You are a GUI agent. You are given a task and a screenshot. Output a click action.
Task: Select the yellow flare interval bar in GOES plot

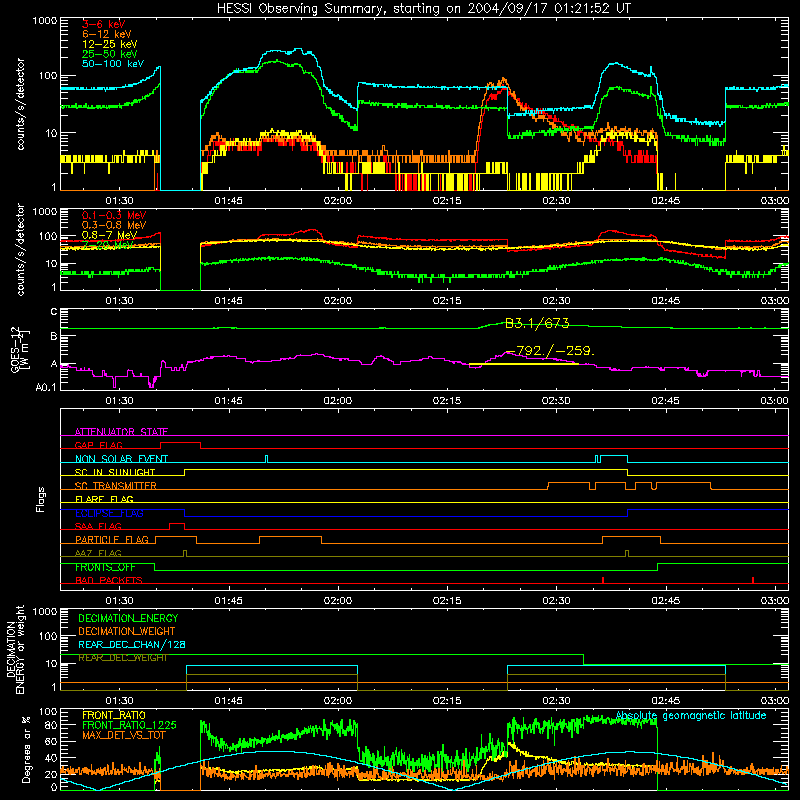[x=523, y=364]
